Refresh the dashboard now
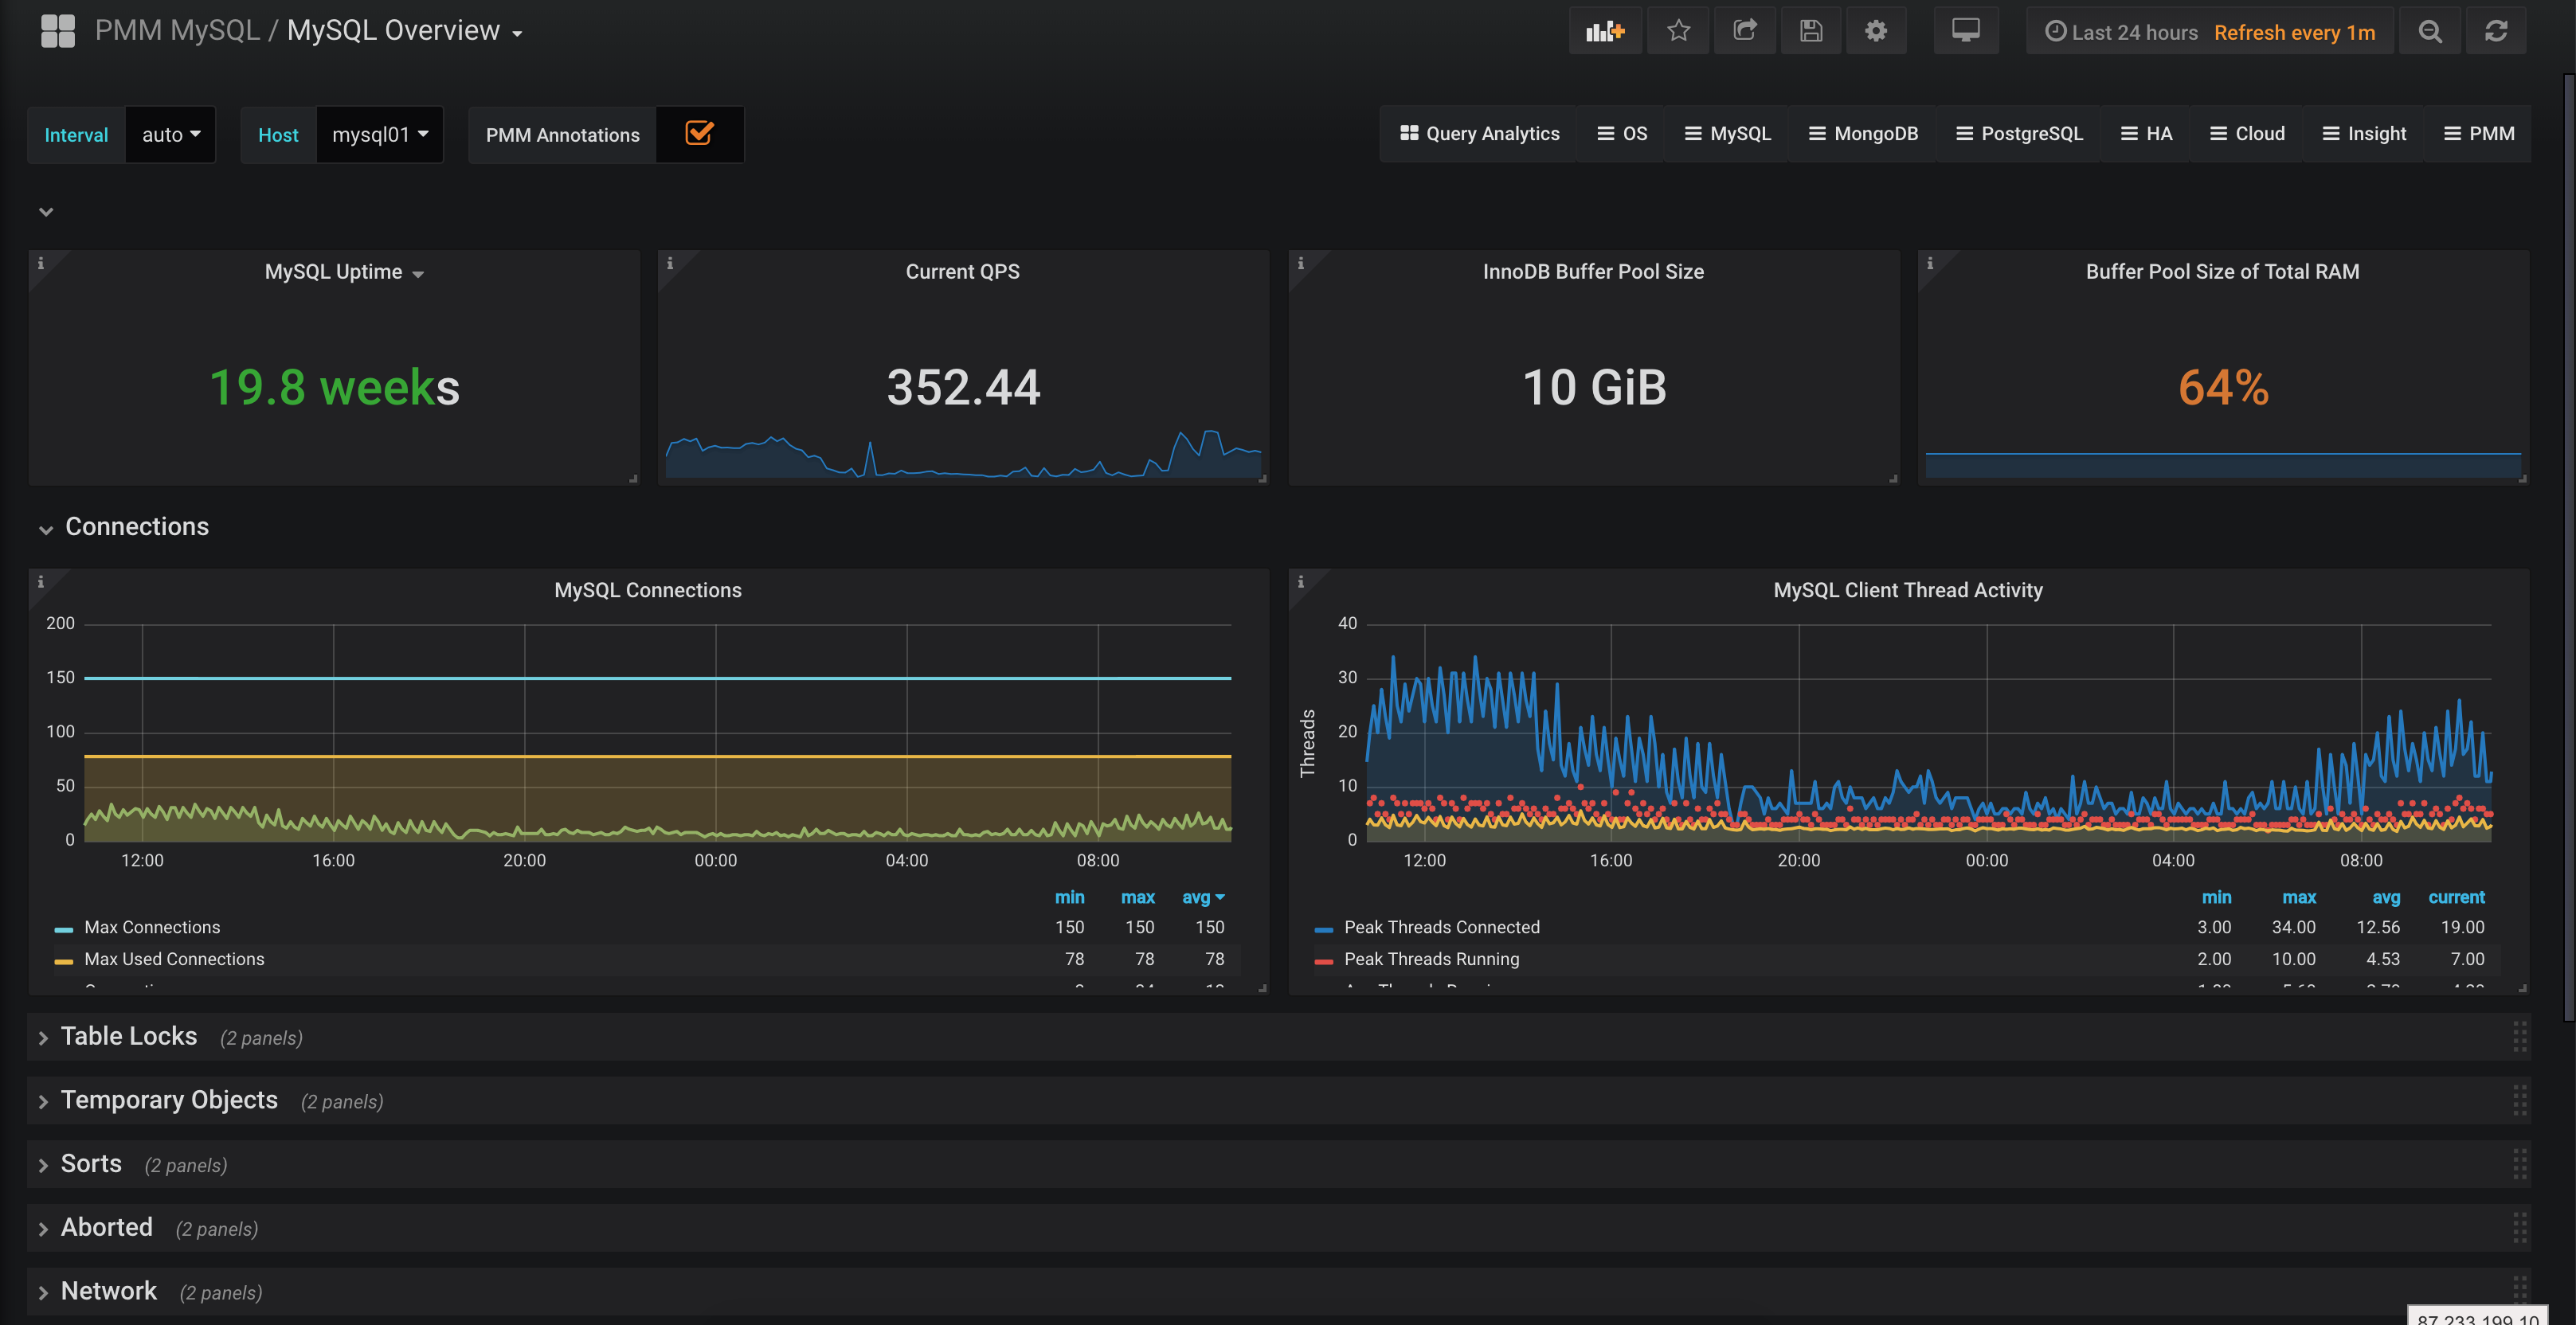 coord(2496,31)
